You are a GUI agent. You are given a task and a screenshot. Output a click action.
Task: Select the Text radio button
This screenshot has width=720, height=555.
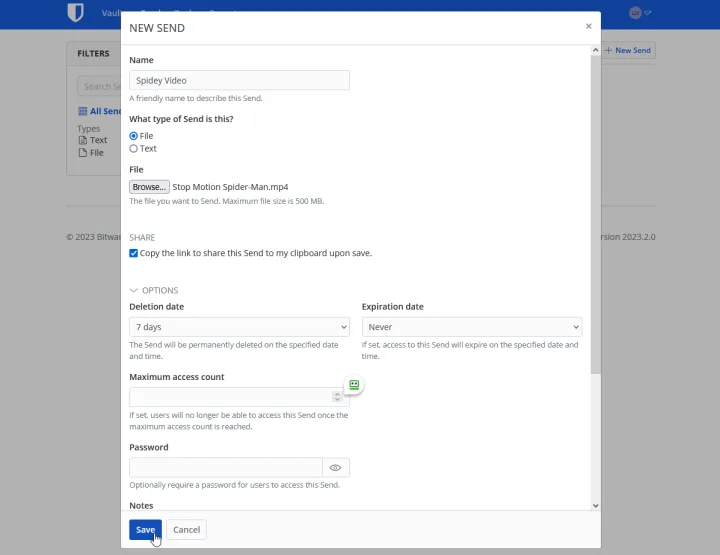(x=134, y=149)
